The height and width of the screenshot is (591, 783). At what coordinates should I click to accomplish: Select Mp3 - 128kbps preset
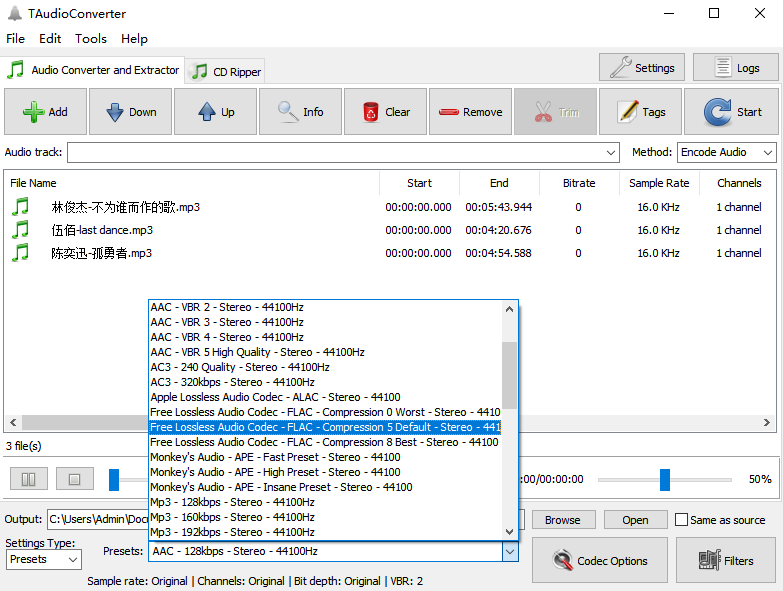pyautogui.click(x=325, y=502)
